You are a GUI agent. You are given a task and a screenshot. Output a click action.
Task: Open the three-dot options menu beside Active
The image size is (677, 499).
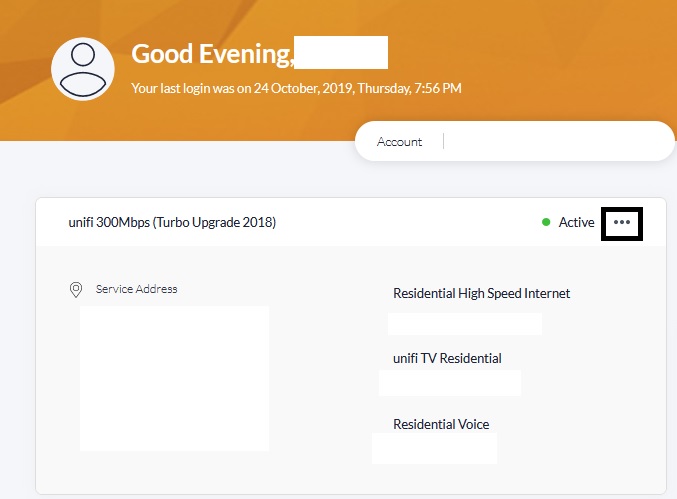click(622, 222)
